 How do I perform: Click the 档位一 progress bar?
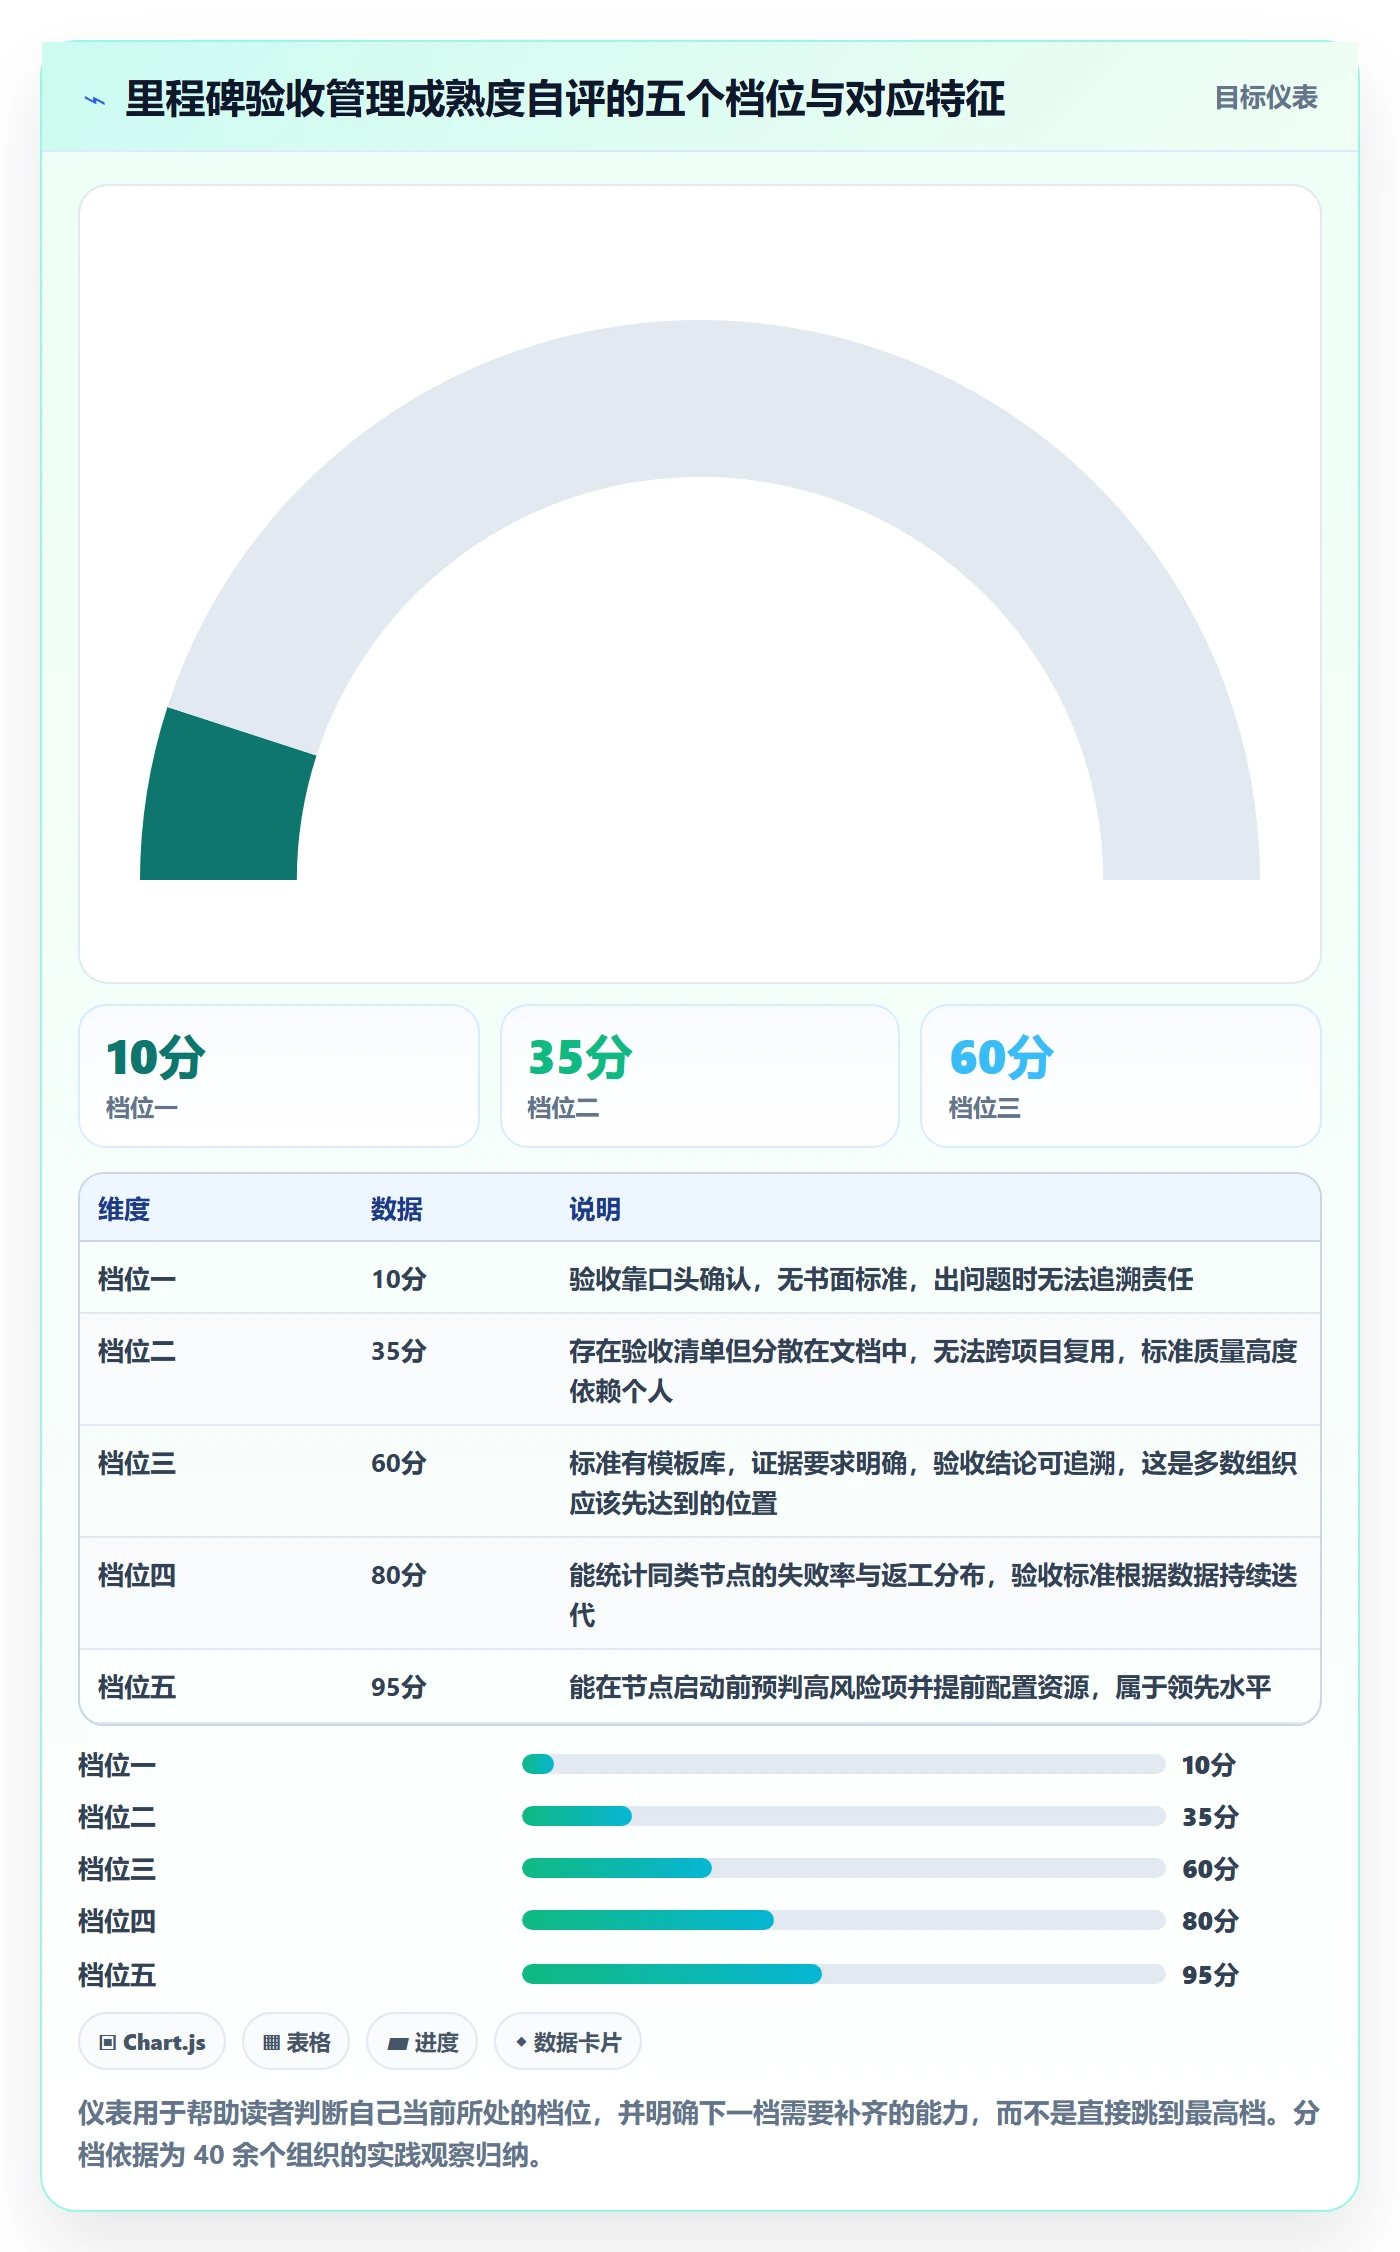click(843, 1764)
